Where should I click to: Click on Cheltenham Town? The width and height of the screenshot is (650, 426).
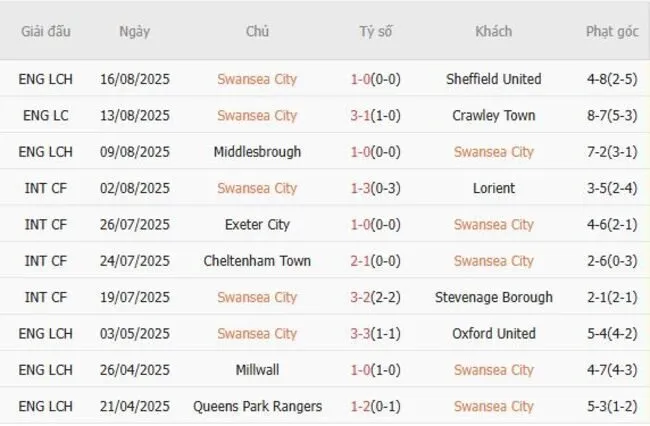[x=257, y=261]
